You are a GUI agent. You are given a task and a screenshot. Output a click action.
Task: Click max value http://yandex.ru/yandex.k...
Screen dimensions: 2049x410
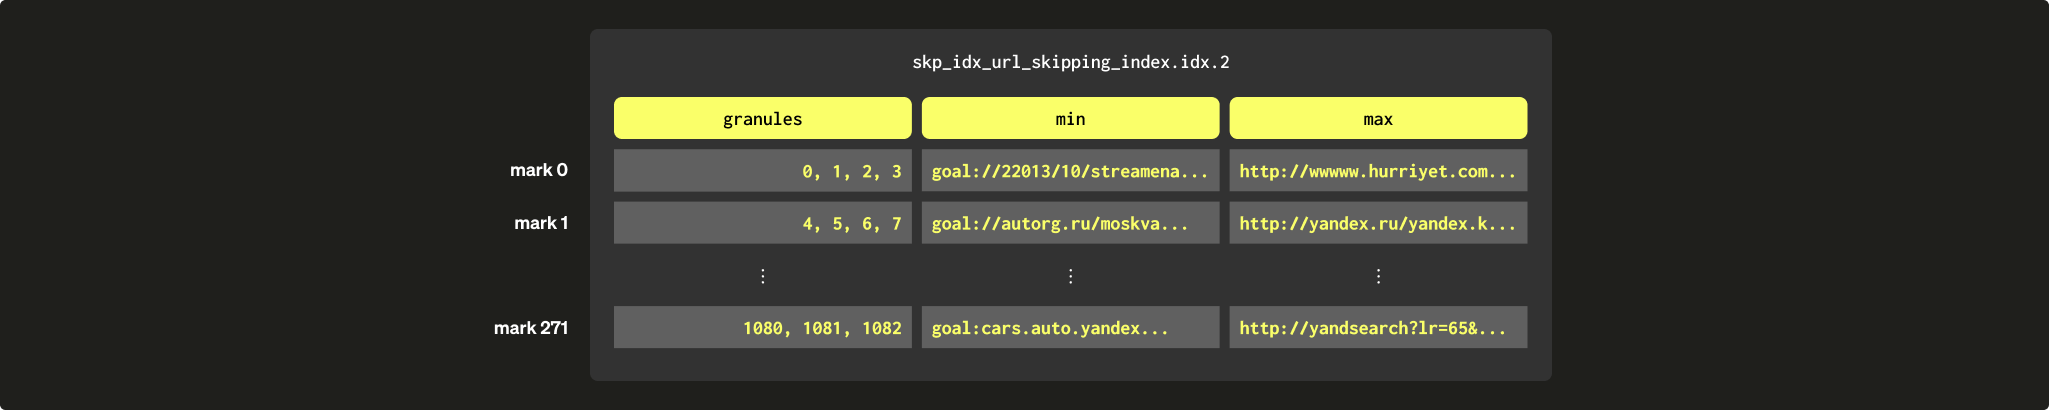pos(1377,224)
